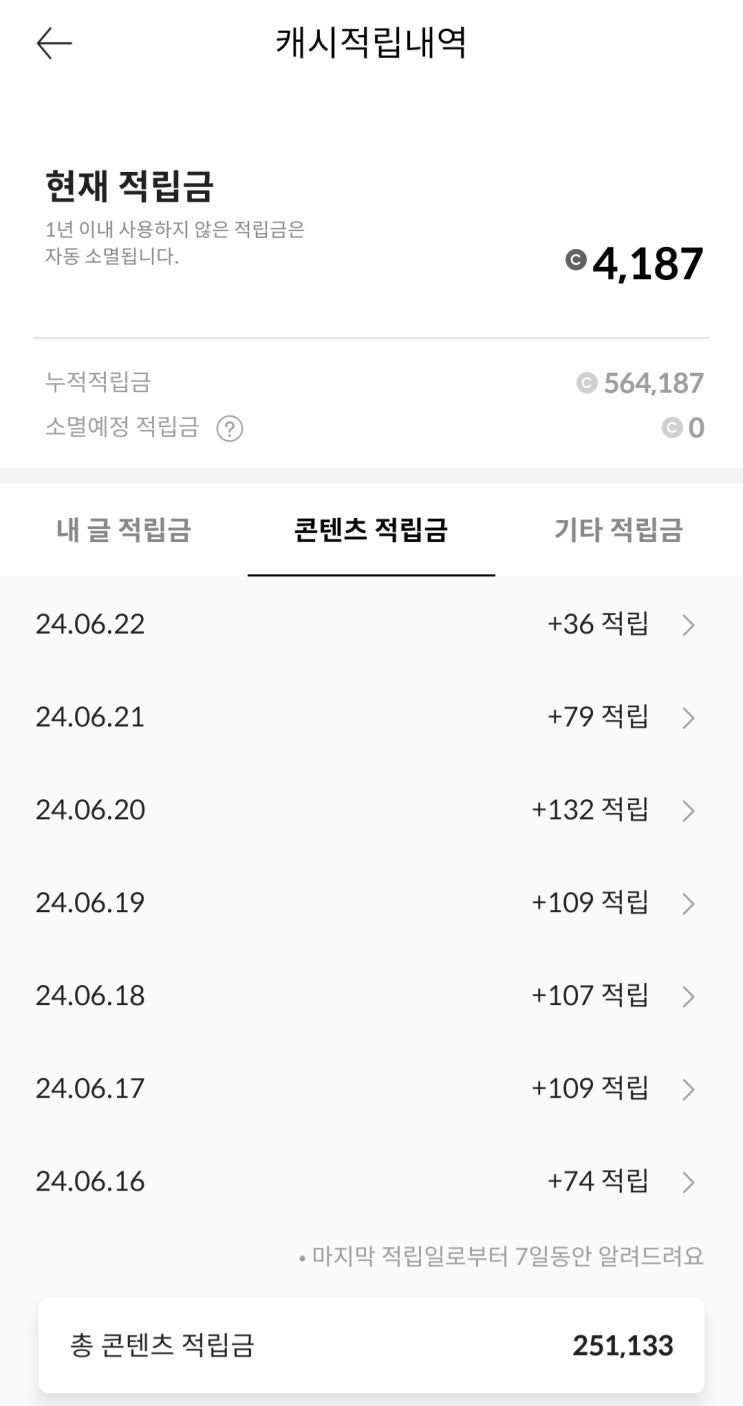The image size is (743, 1406).
Task: Tap the 총 콘텐츠 적립금 summary card
Action: (371, 1345)
